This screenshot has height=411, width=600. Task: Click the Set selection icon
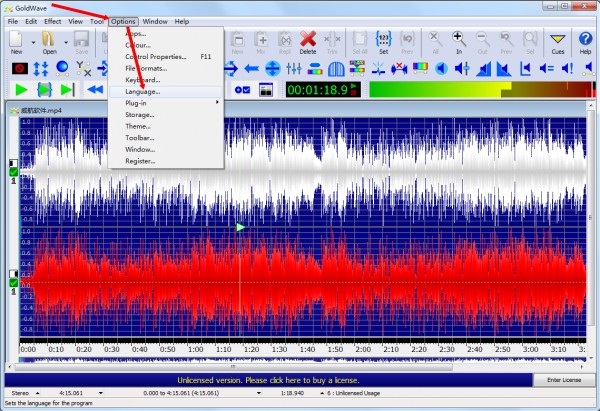click(x=383, y=42)
